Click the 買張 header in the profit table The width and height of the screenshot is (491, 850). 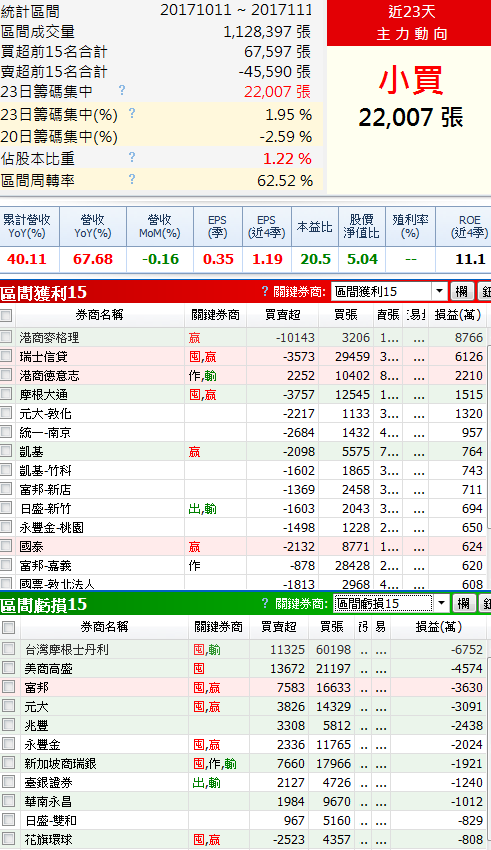346,315
